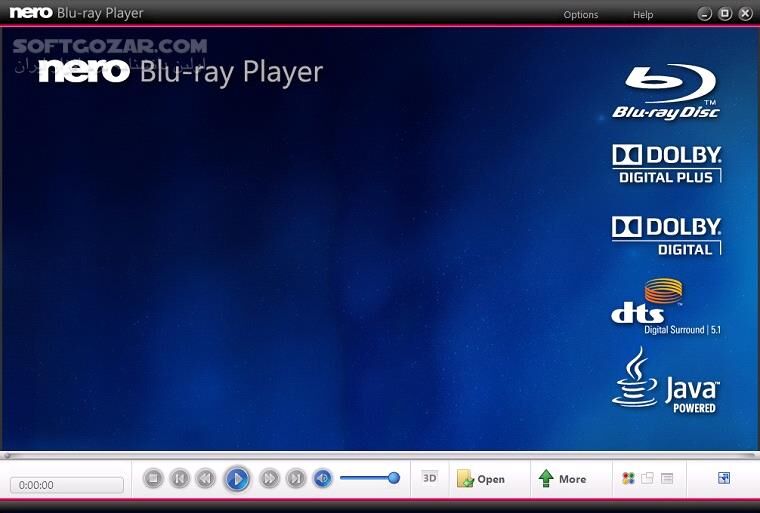This screenshot has width=760, height=513.
Task: Expand the More options button
Action: 562,479
